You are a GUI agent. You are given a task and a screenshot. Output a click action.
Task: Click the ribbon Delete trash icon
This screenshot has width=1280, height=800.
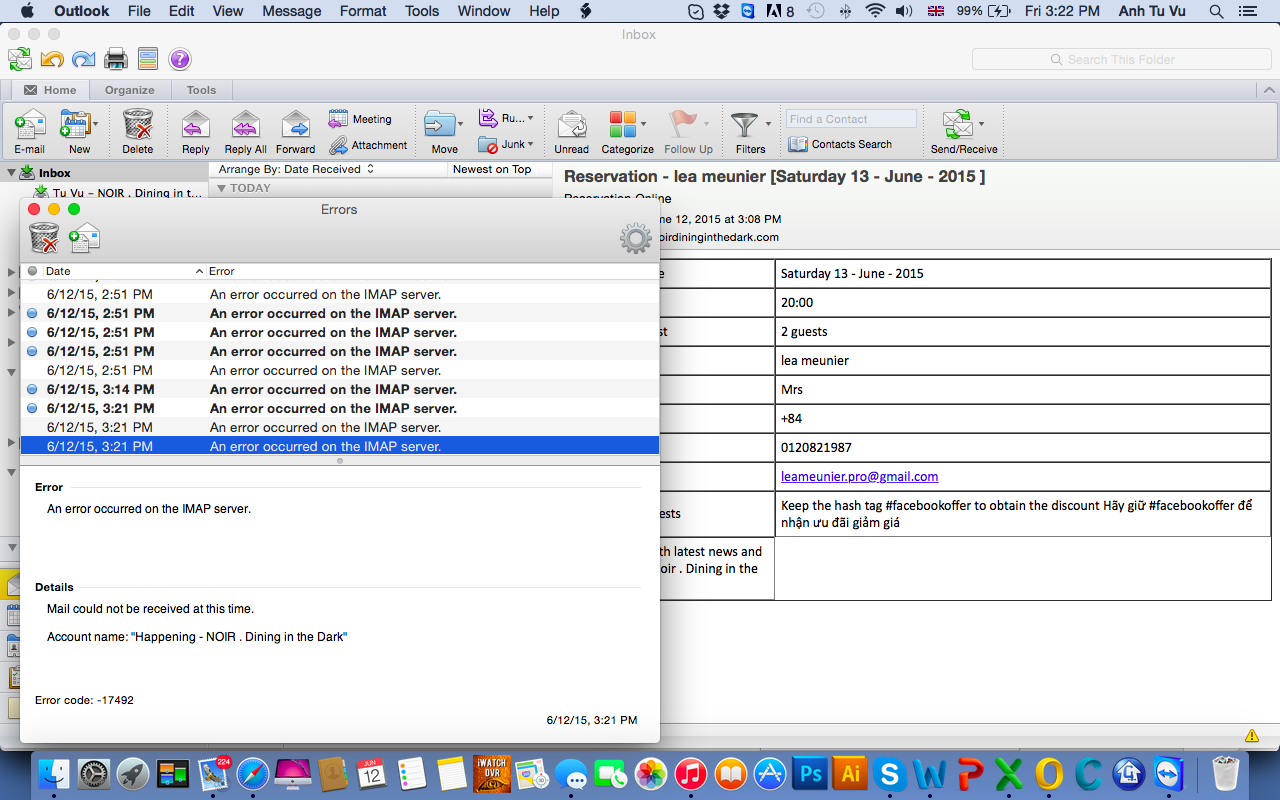point(138,125)
